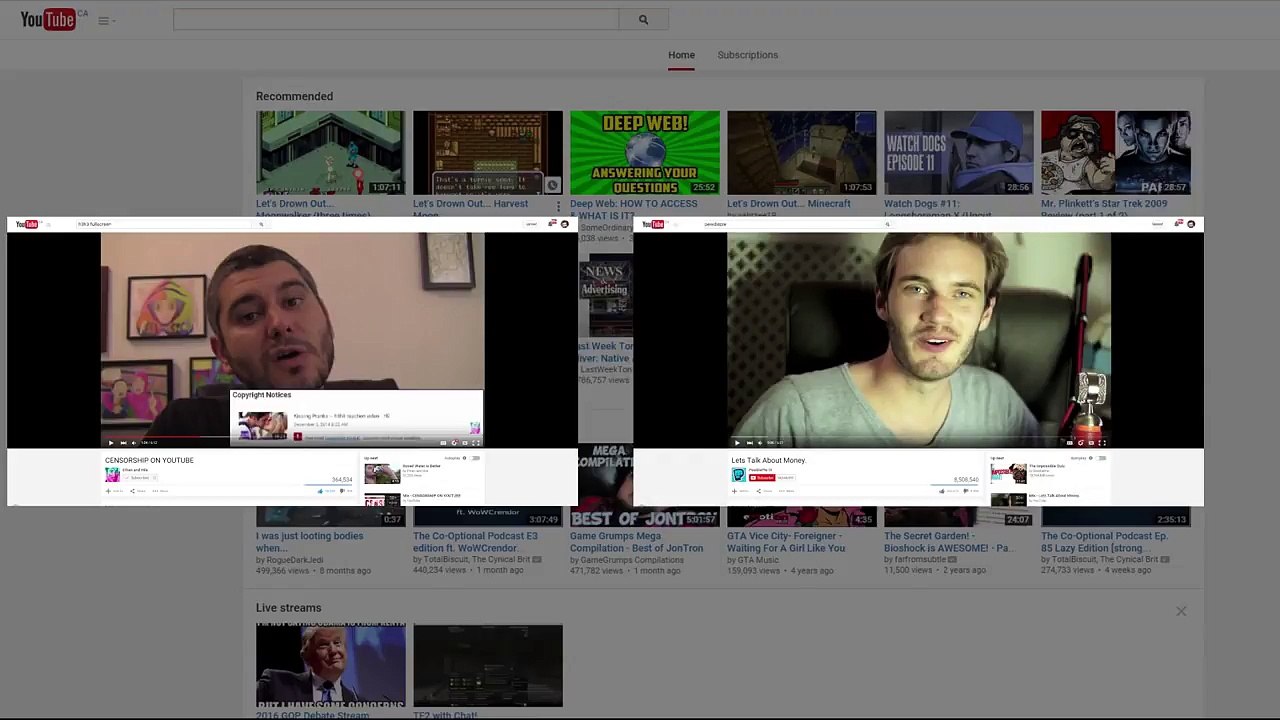Enter fullscreen on CENSORSHIP ON YOUTUBE player
This screenshot has width=1280, height=720.
pyautogui.click(x=475, y=443)
